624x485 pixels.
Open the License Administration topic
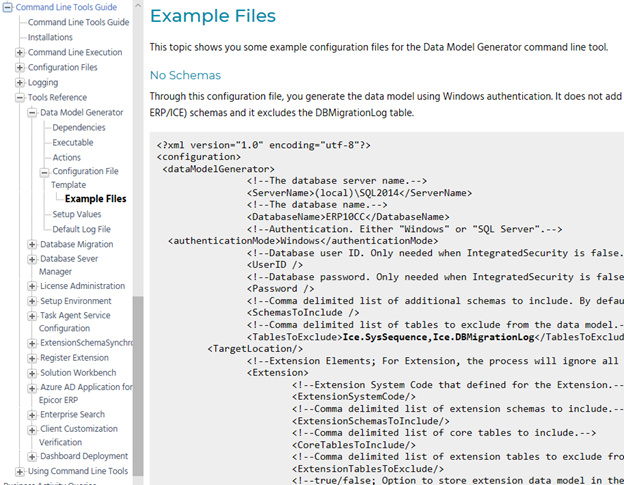coord(82,286)
